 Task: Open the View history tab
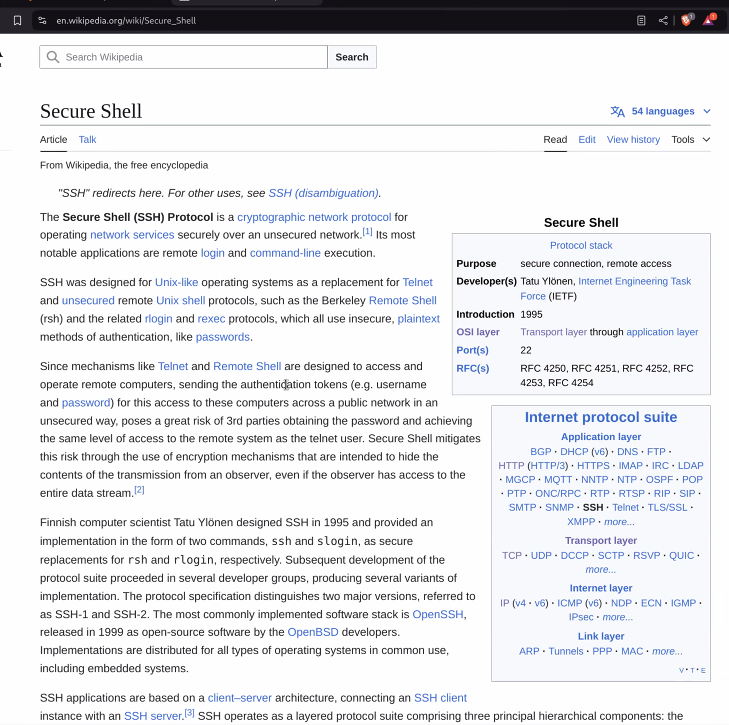633,140
